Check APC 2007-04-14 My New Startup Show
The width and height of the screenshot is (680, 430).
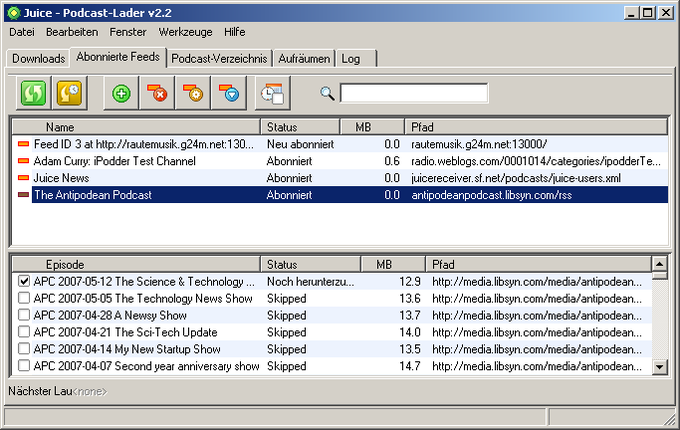[24, 349]
